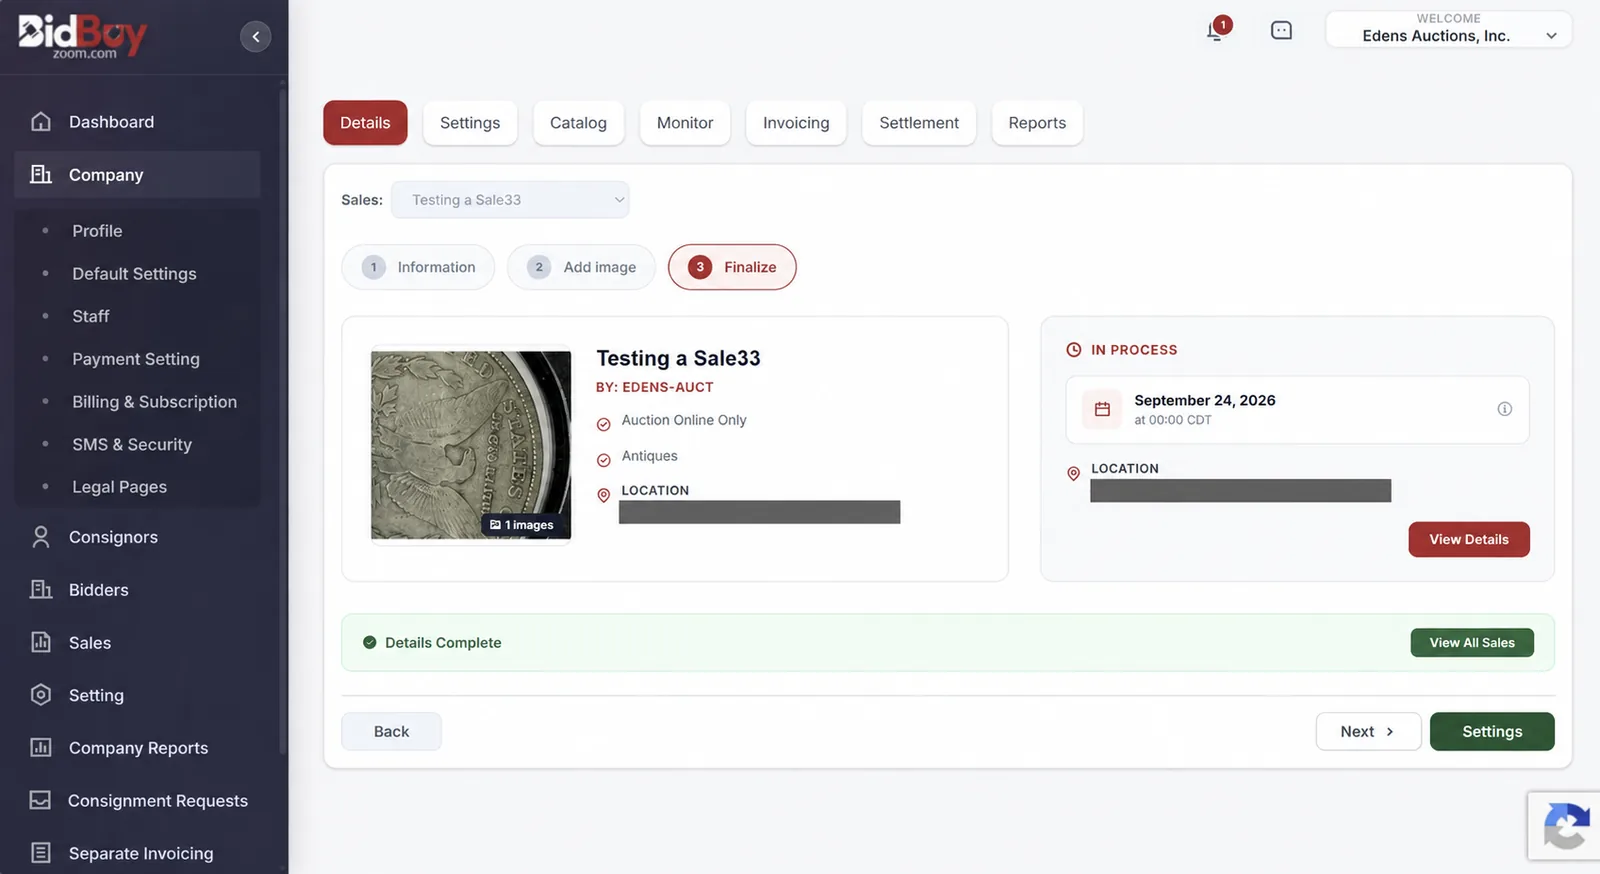
Task: Click the calendar icon next to September 24, 2026
Action: point(1102,409)
